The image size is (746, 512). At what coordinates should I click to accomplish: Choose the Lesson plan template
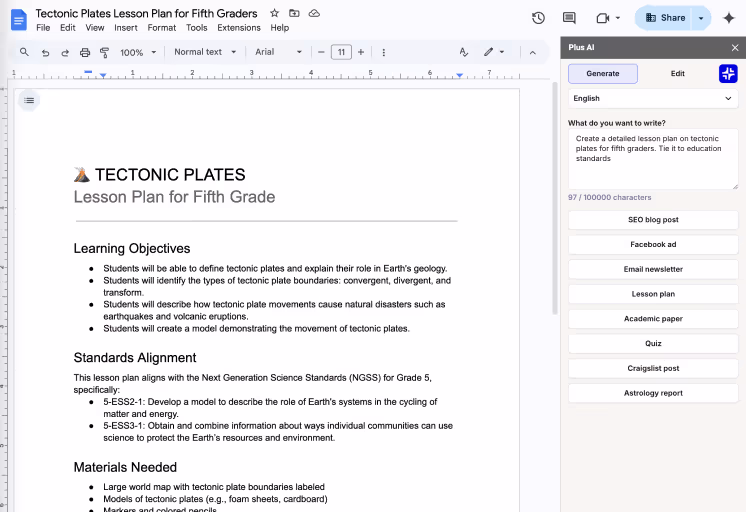click(x=653, y=294)
